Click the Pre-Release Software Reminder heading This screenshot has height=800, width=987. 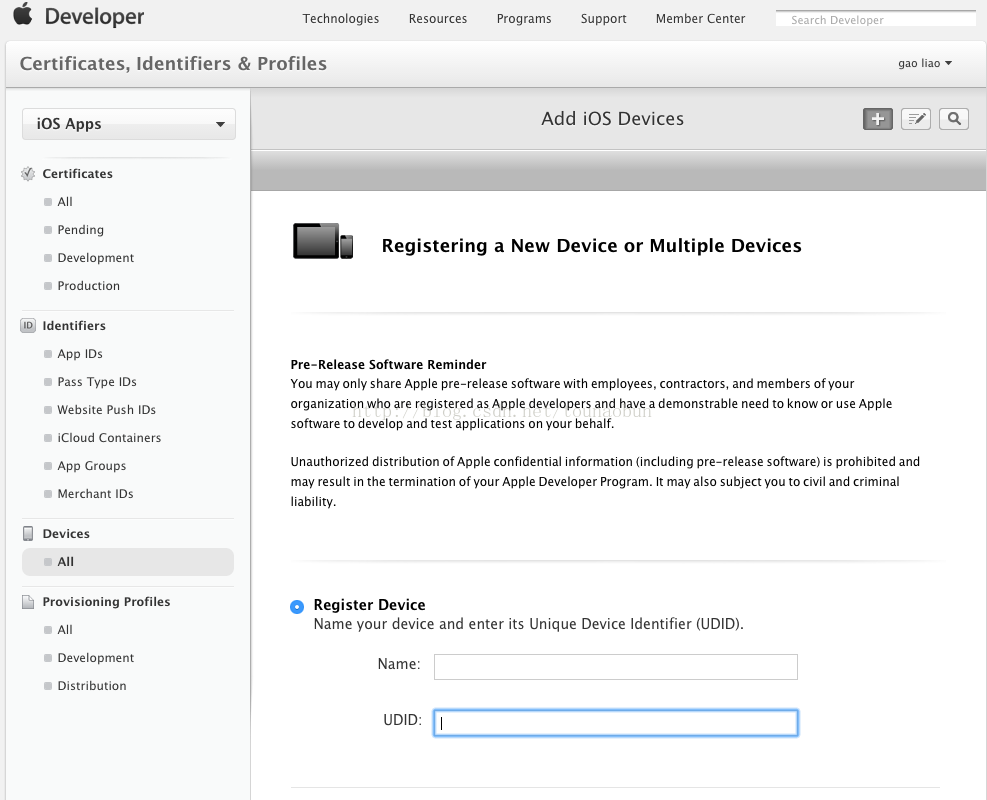pos(388,364)
